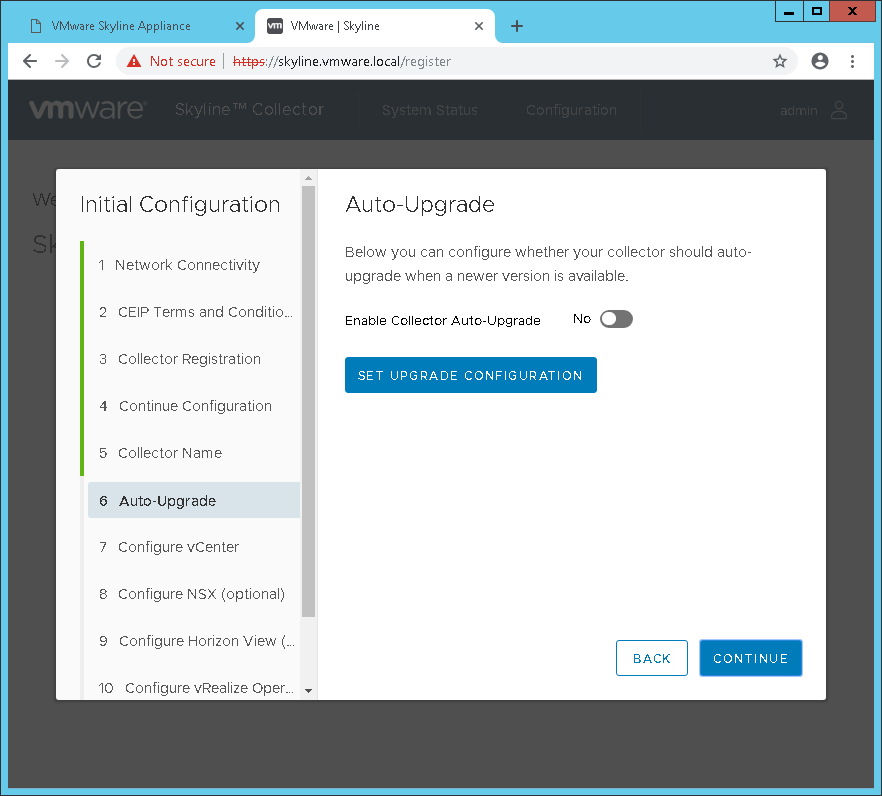Click the steps list scroll down arrow

(308, 691)
